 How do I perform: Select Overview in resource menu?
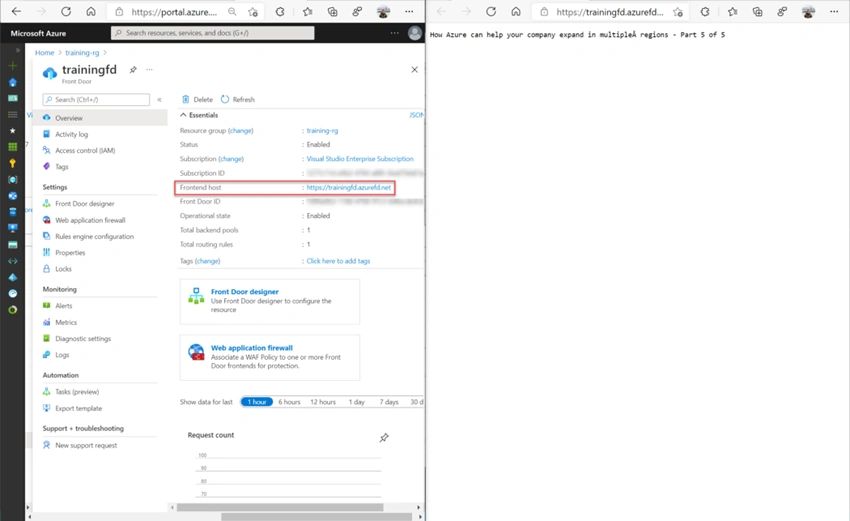pos(100,118)
